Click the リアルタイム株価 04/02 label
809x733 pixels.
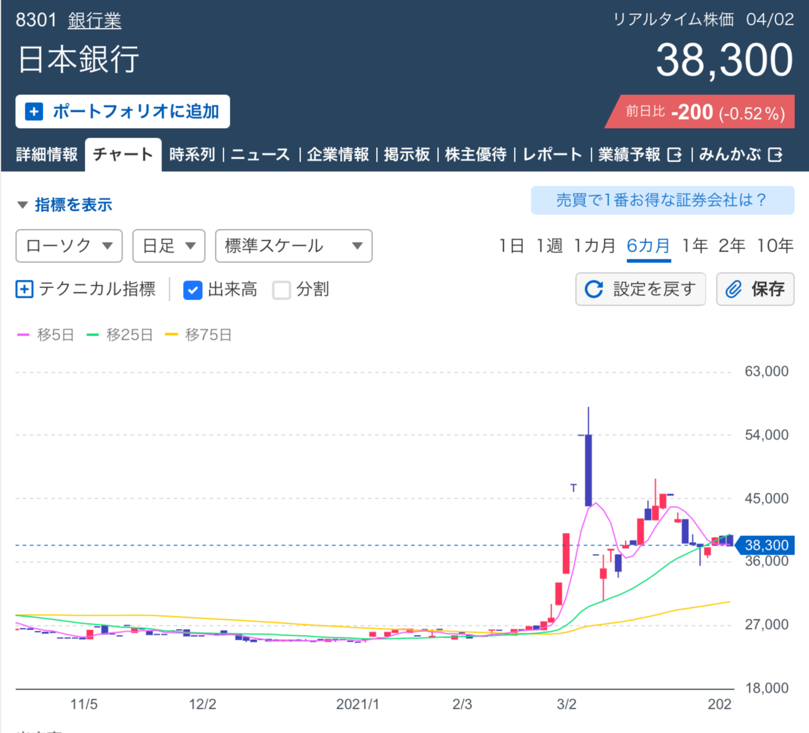click(x=704, y=20)
